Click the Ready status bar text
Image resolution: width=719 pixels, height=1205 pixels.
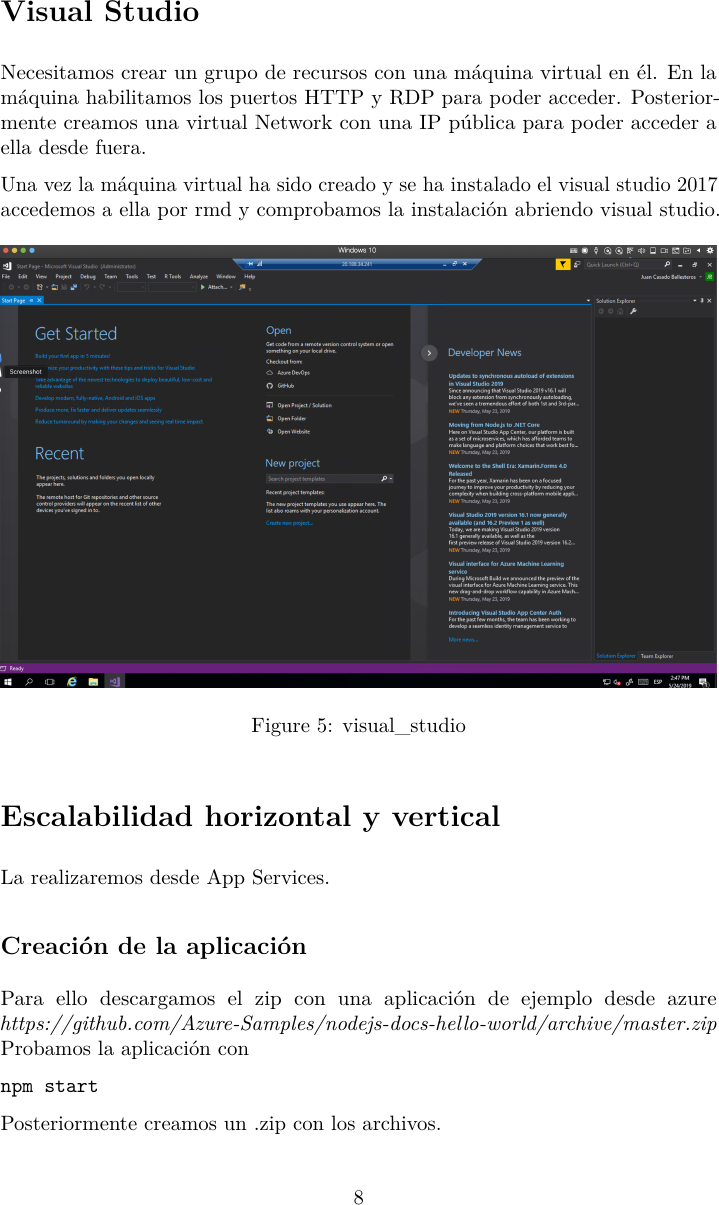(x=17, y=668)
